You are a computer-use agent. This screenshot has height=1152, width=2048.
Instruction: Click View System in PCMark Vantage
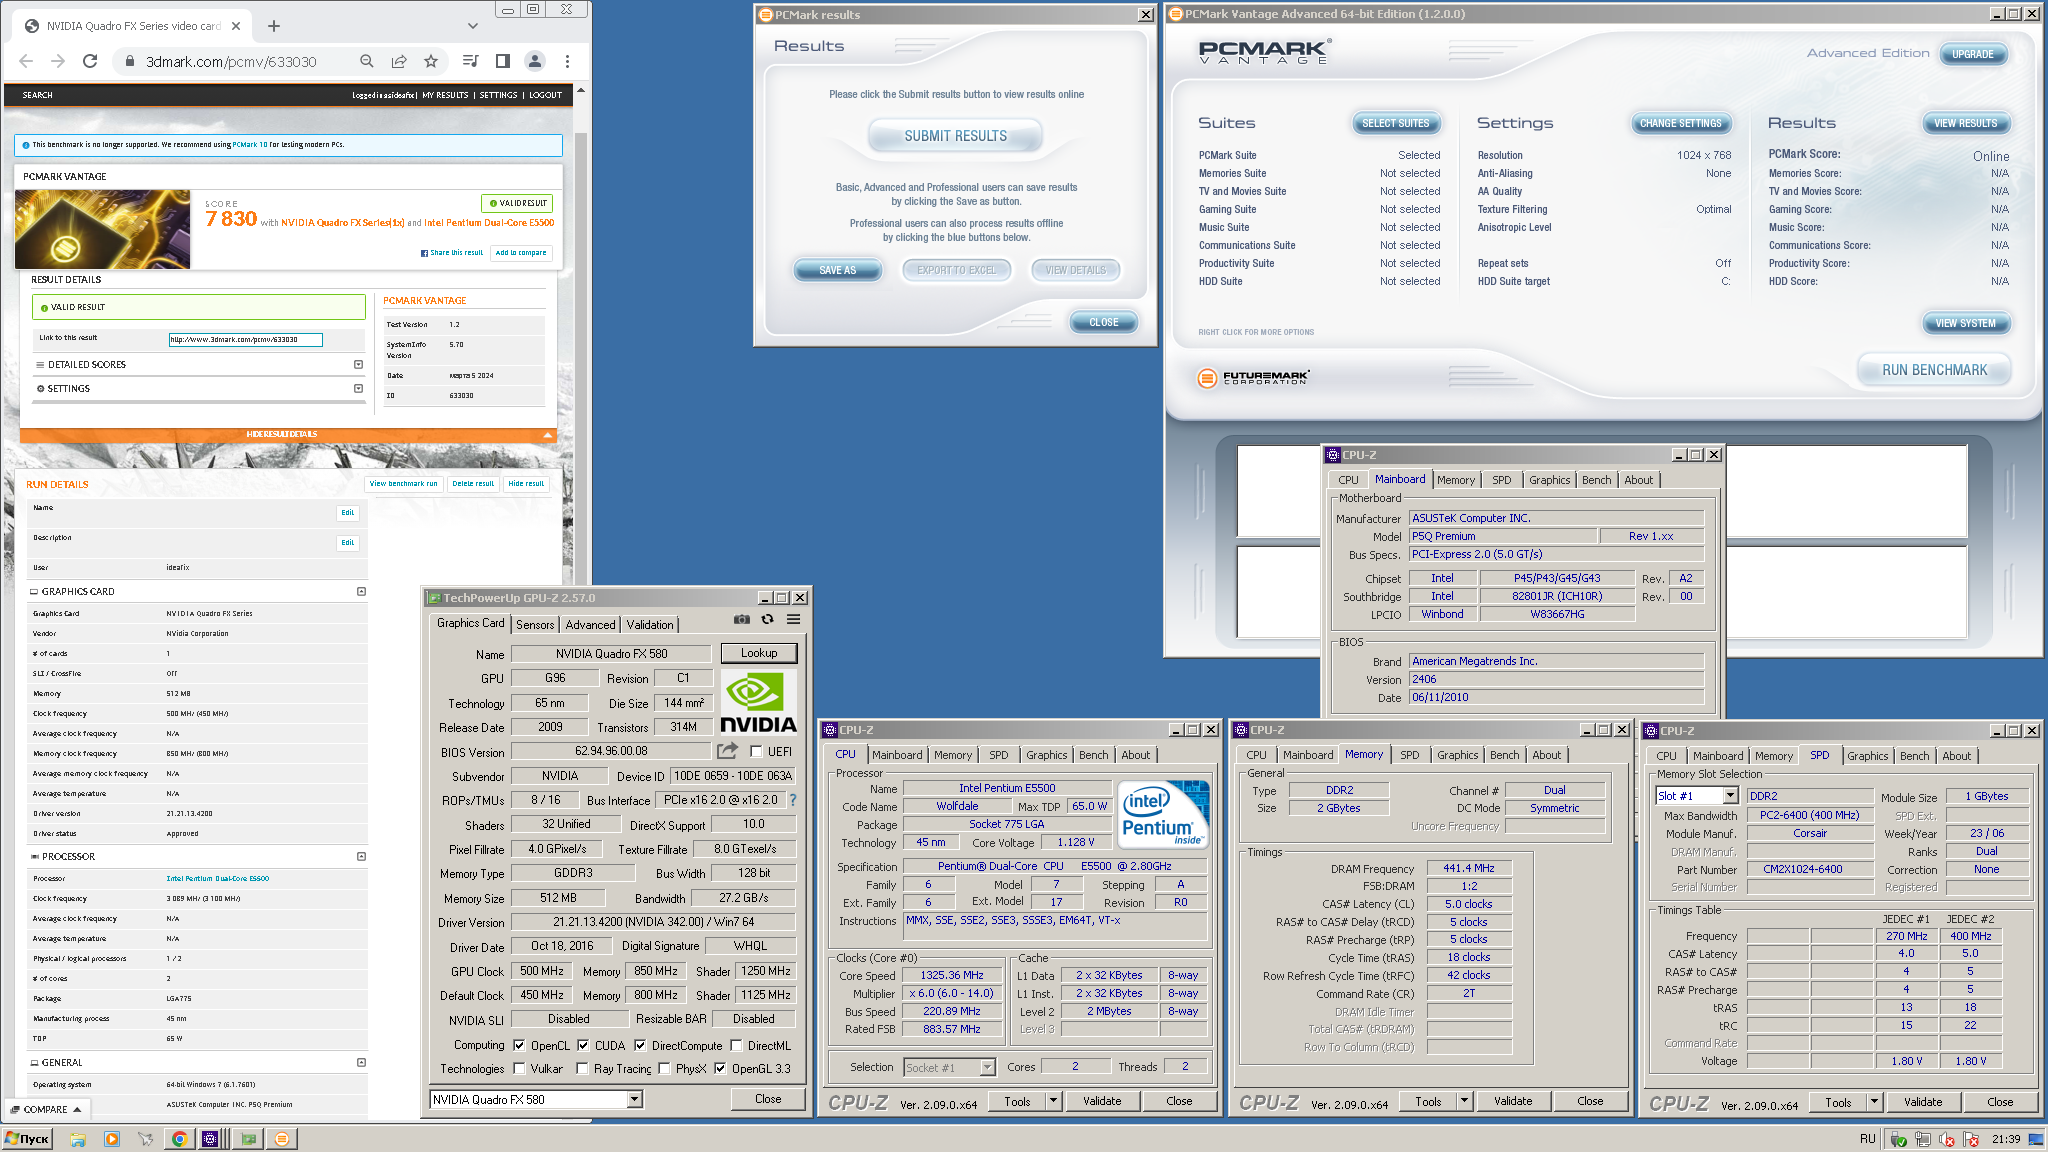1965,323
